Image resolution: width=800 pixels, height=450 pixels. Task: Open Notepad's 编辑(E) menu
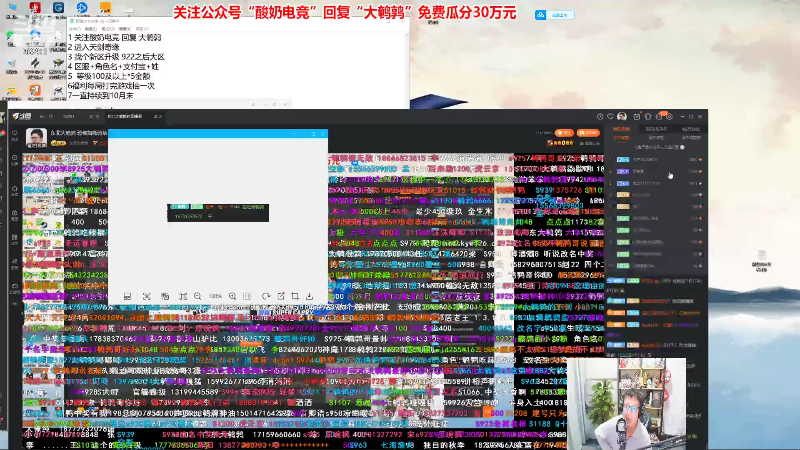91,29
